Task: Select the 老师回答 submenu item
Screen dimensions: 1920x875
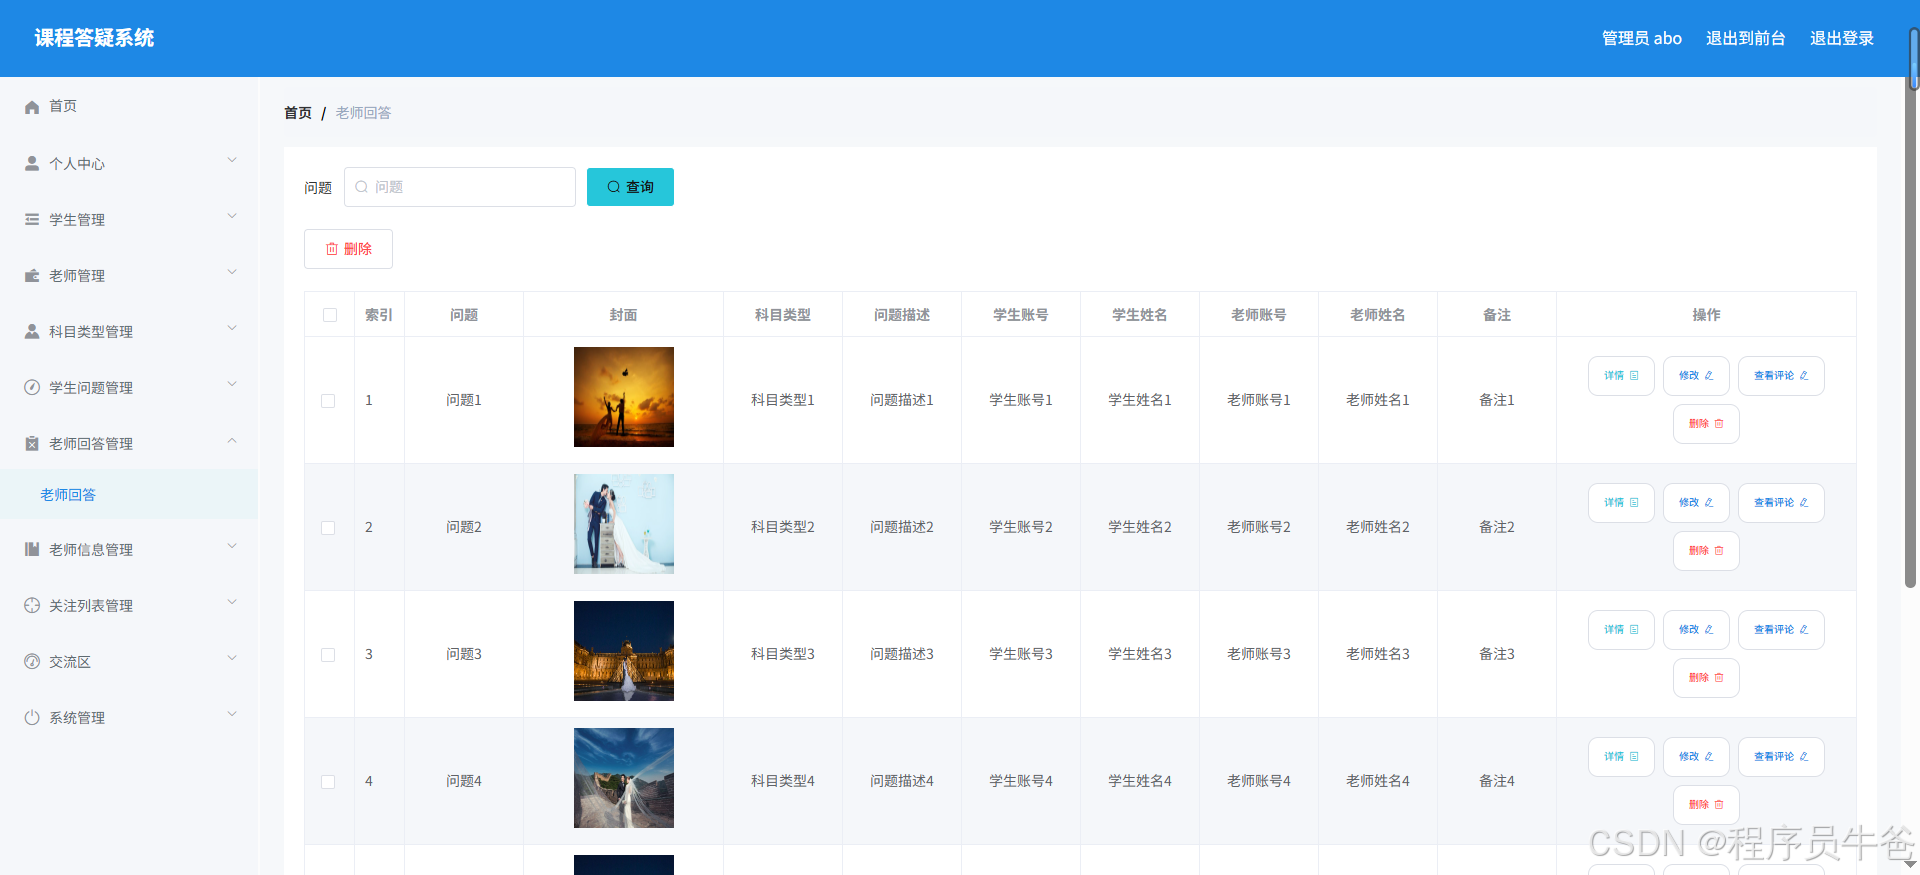Action: coord(128,494)
